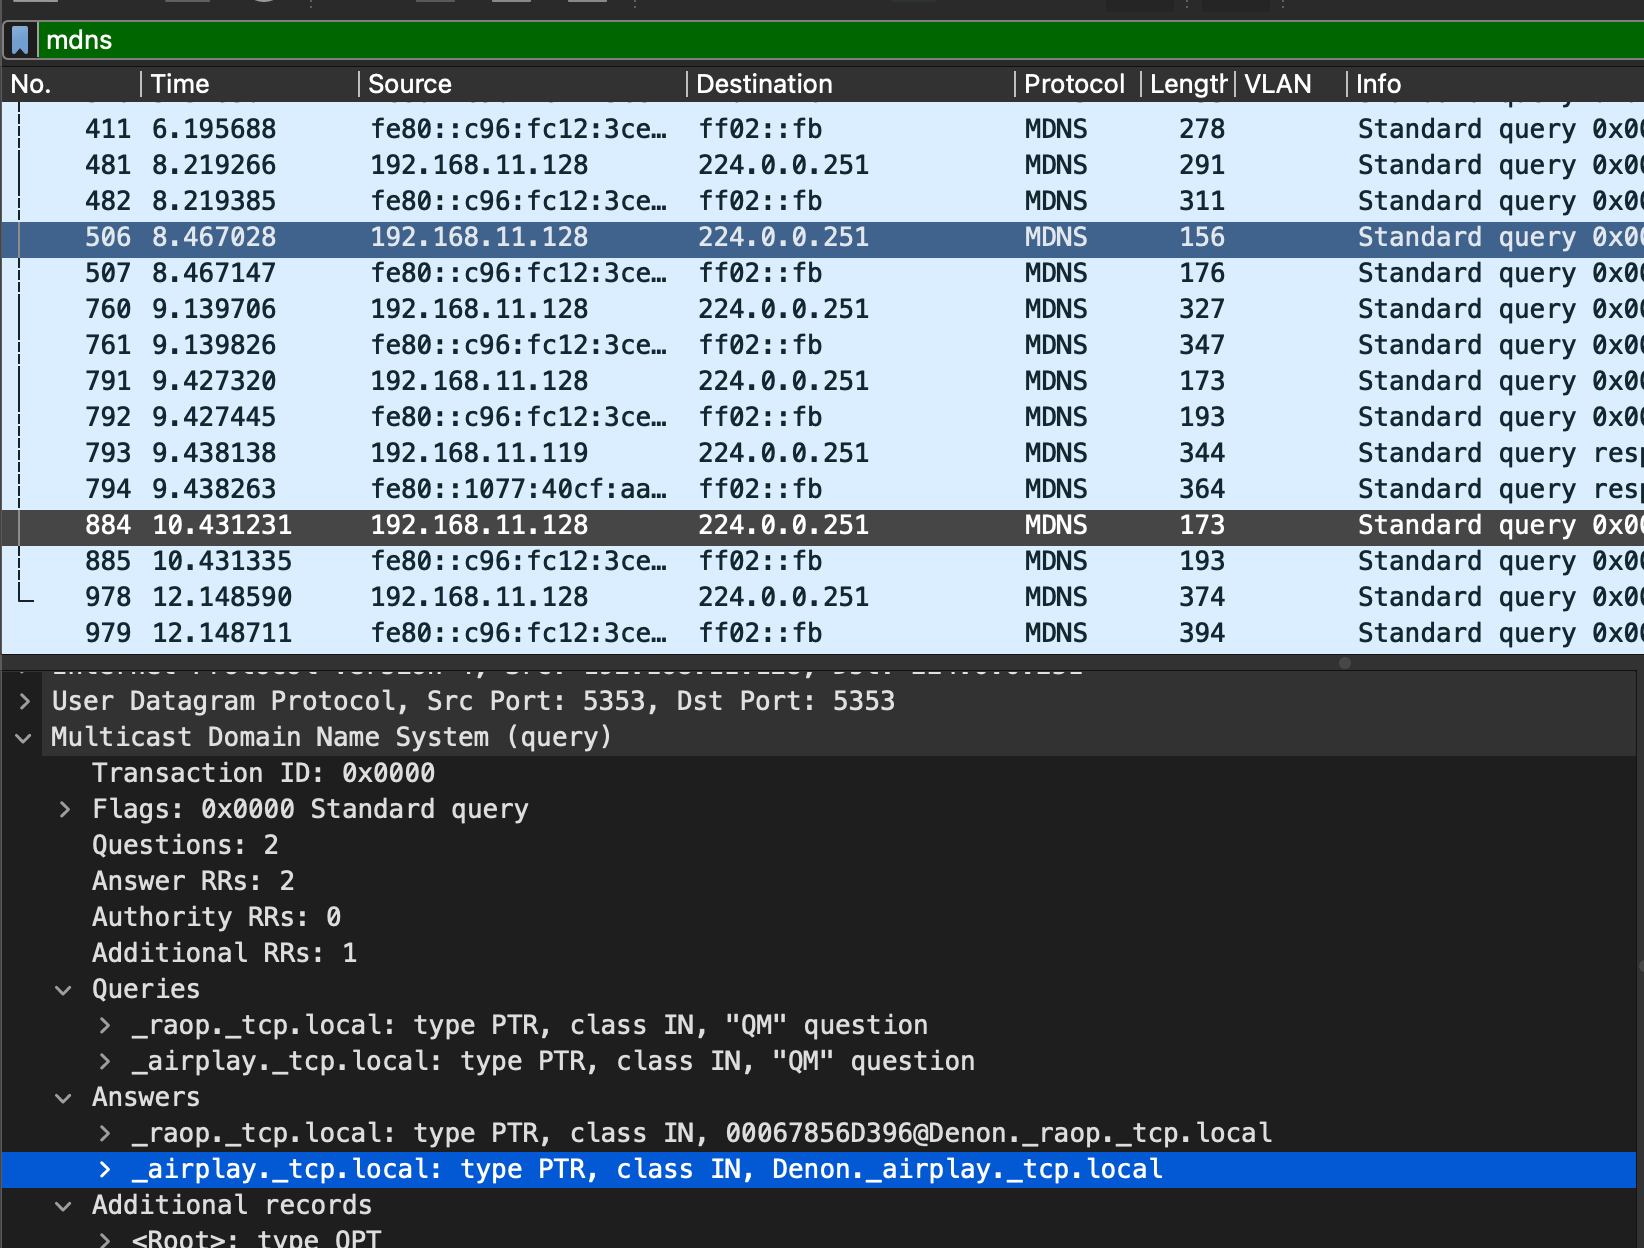Image resolution: width=1644 pixels, height=1248 pixels.
Task: Select packet 481 at time 8.219266
Action: [x=822, y=165]
